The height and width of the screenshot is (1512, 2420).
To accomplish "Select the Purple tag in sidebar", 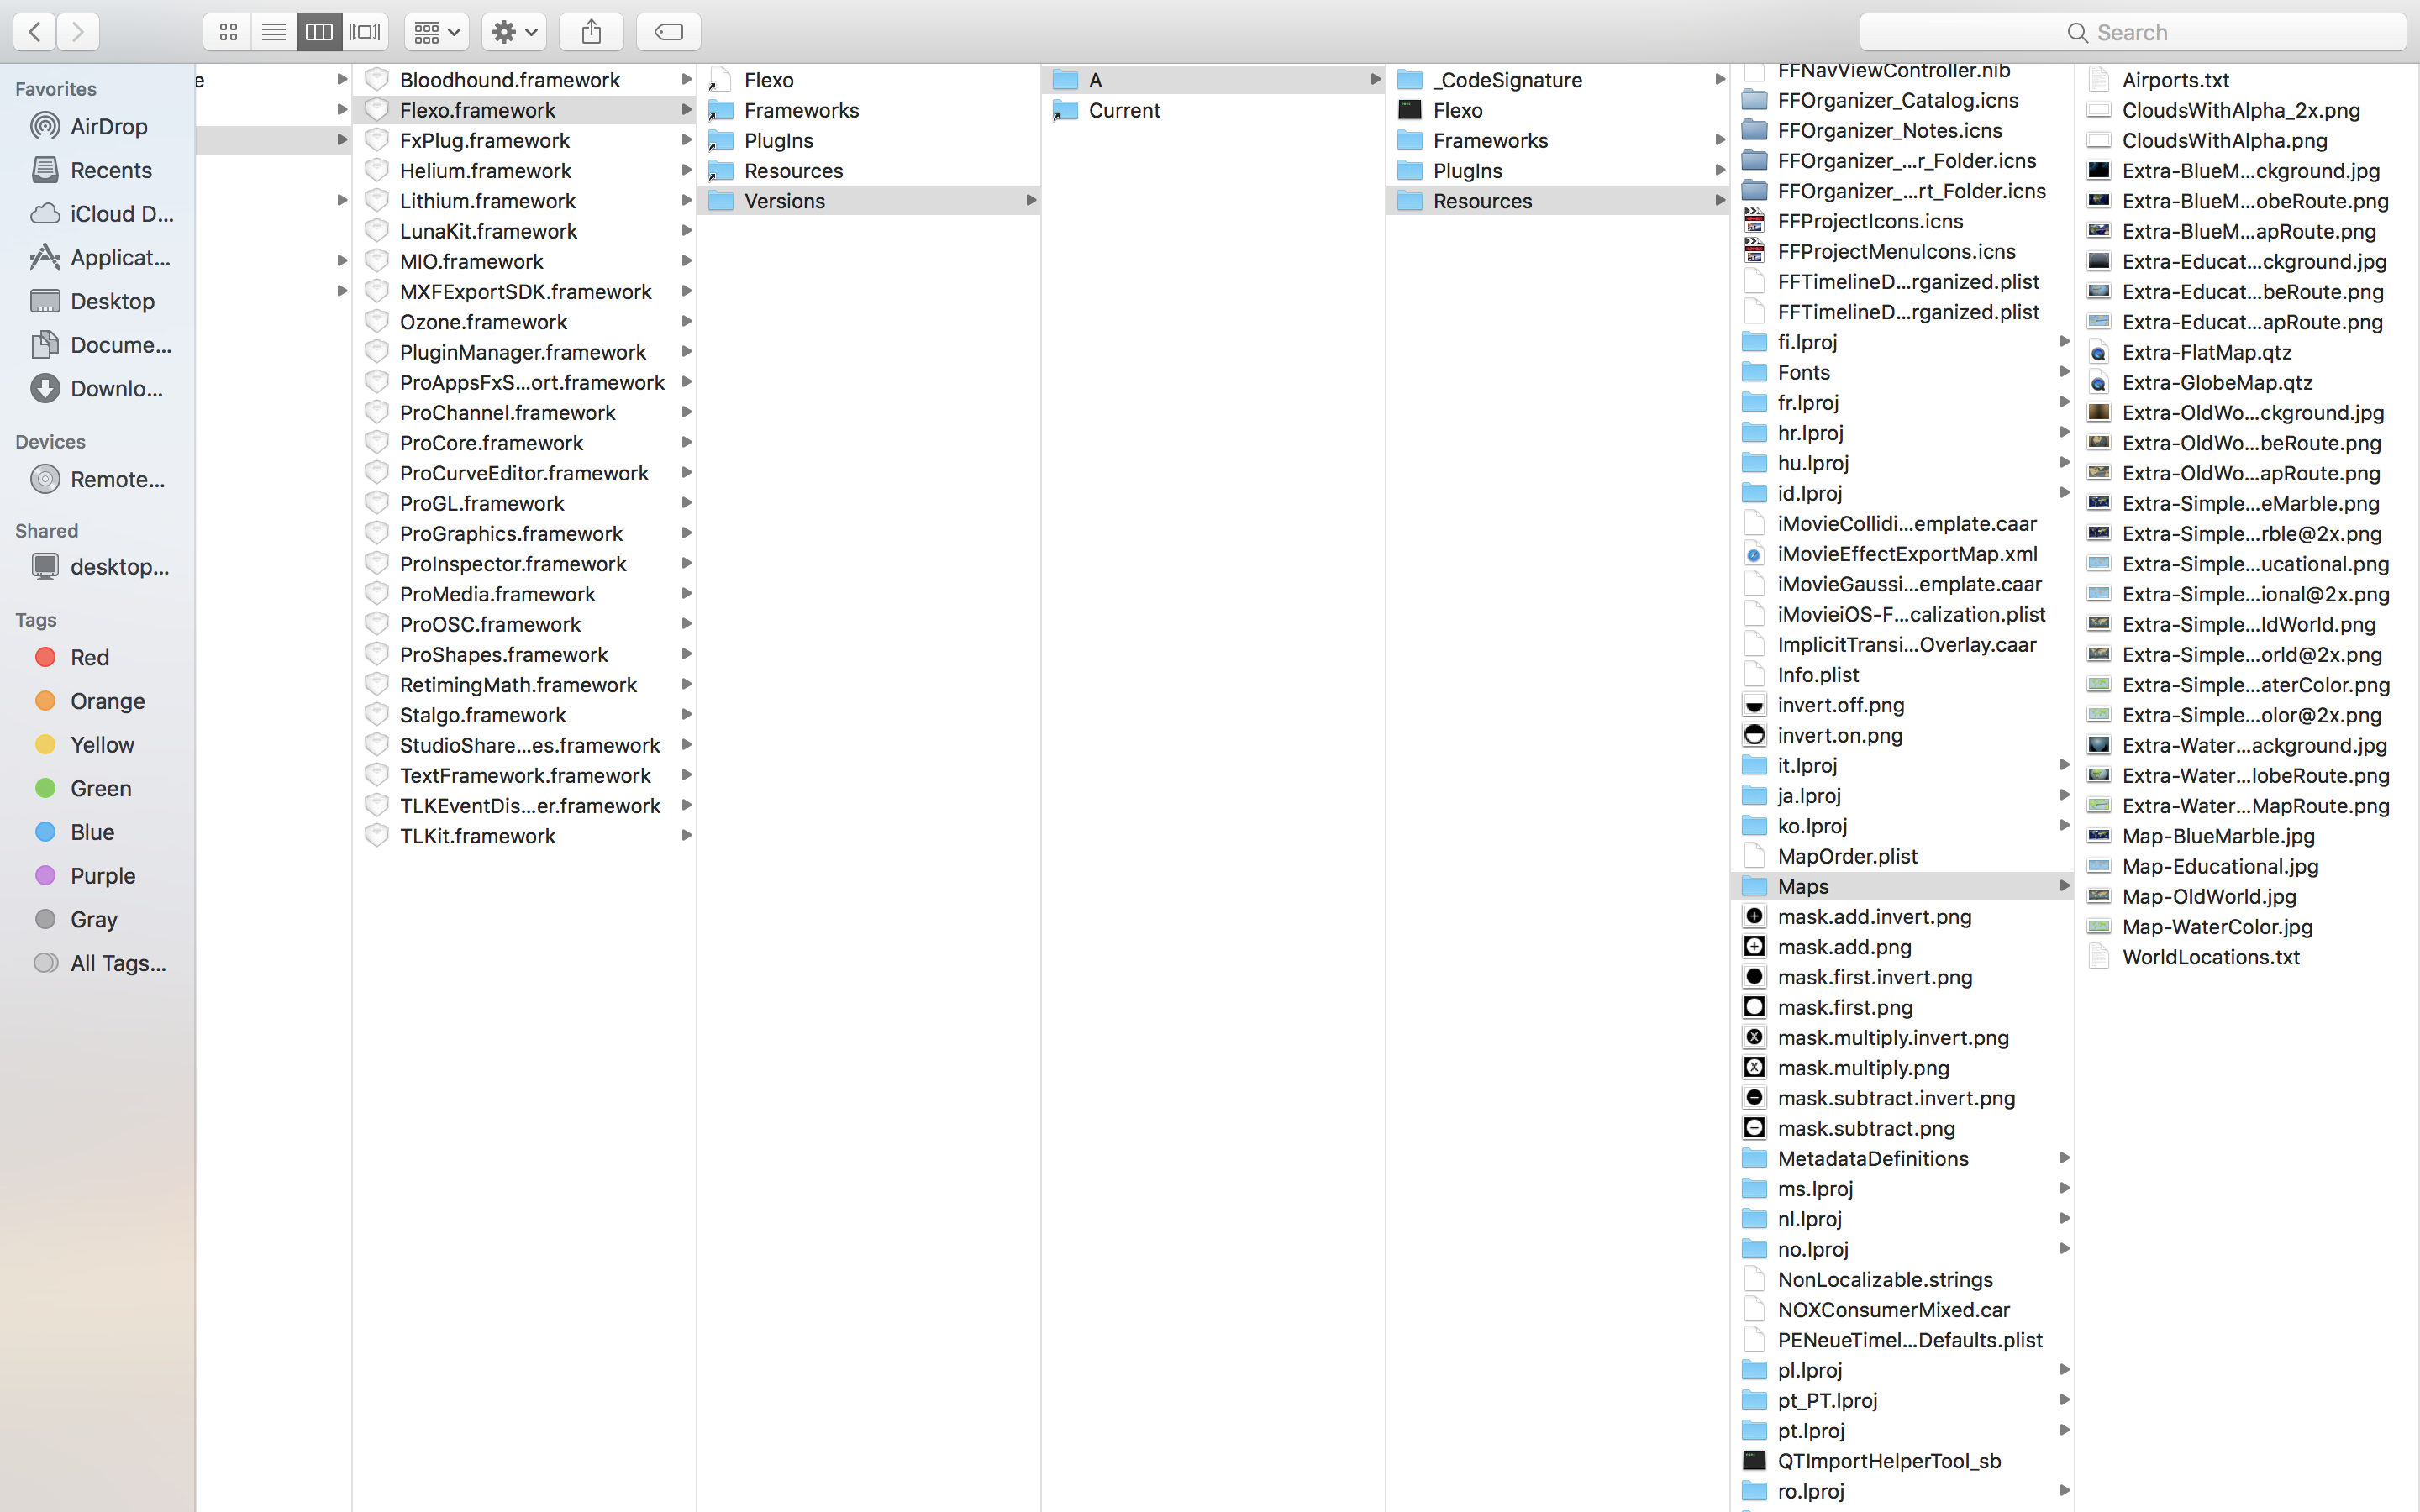I will 102,876.
